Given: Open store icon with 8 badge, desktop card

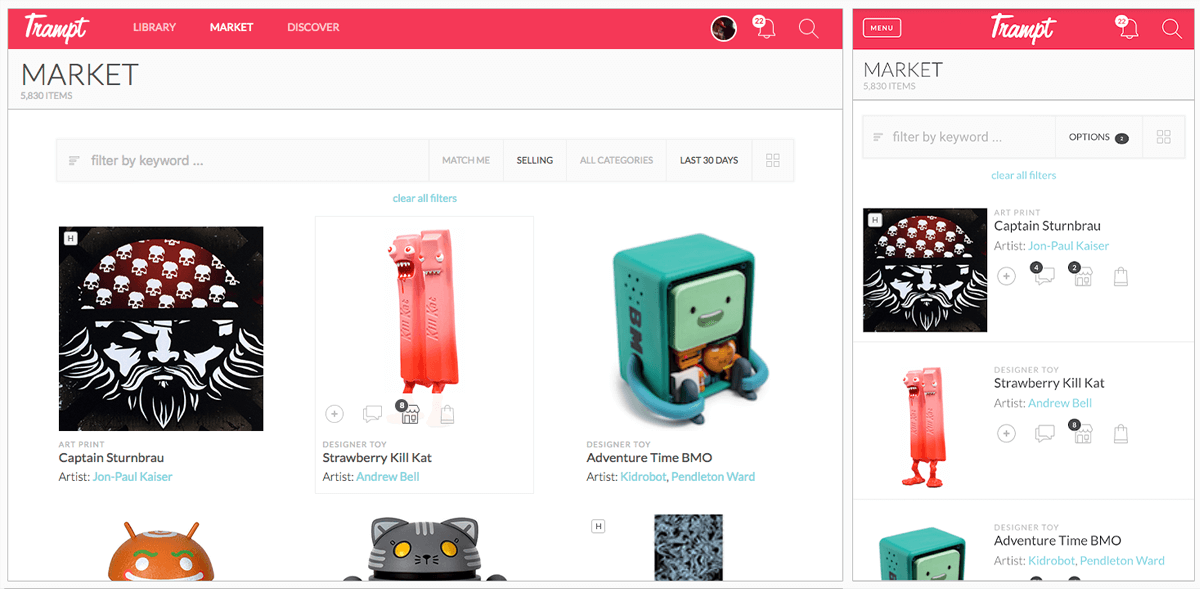Looking at the screenshot, I should [x=408, y=412].
